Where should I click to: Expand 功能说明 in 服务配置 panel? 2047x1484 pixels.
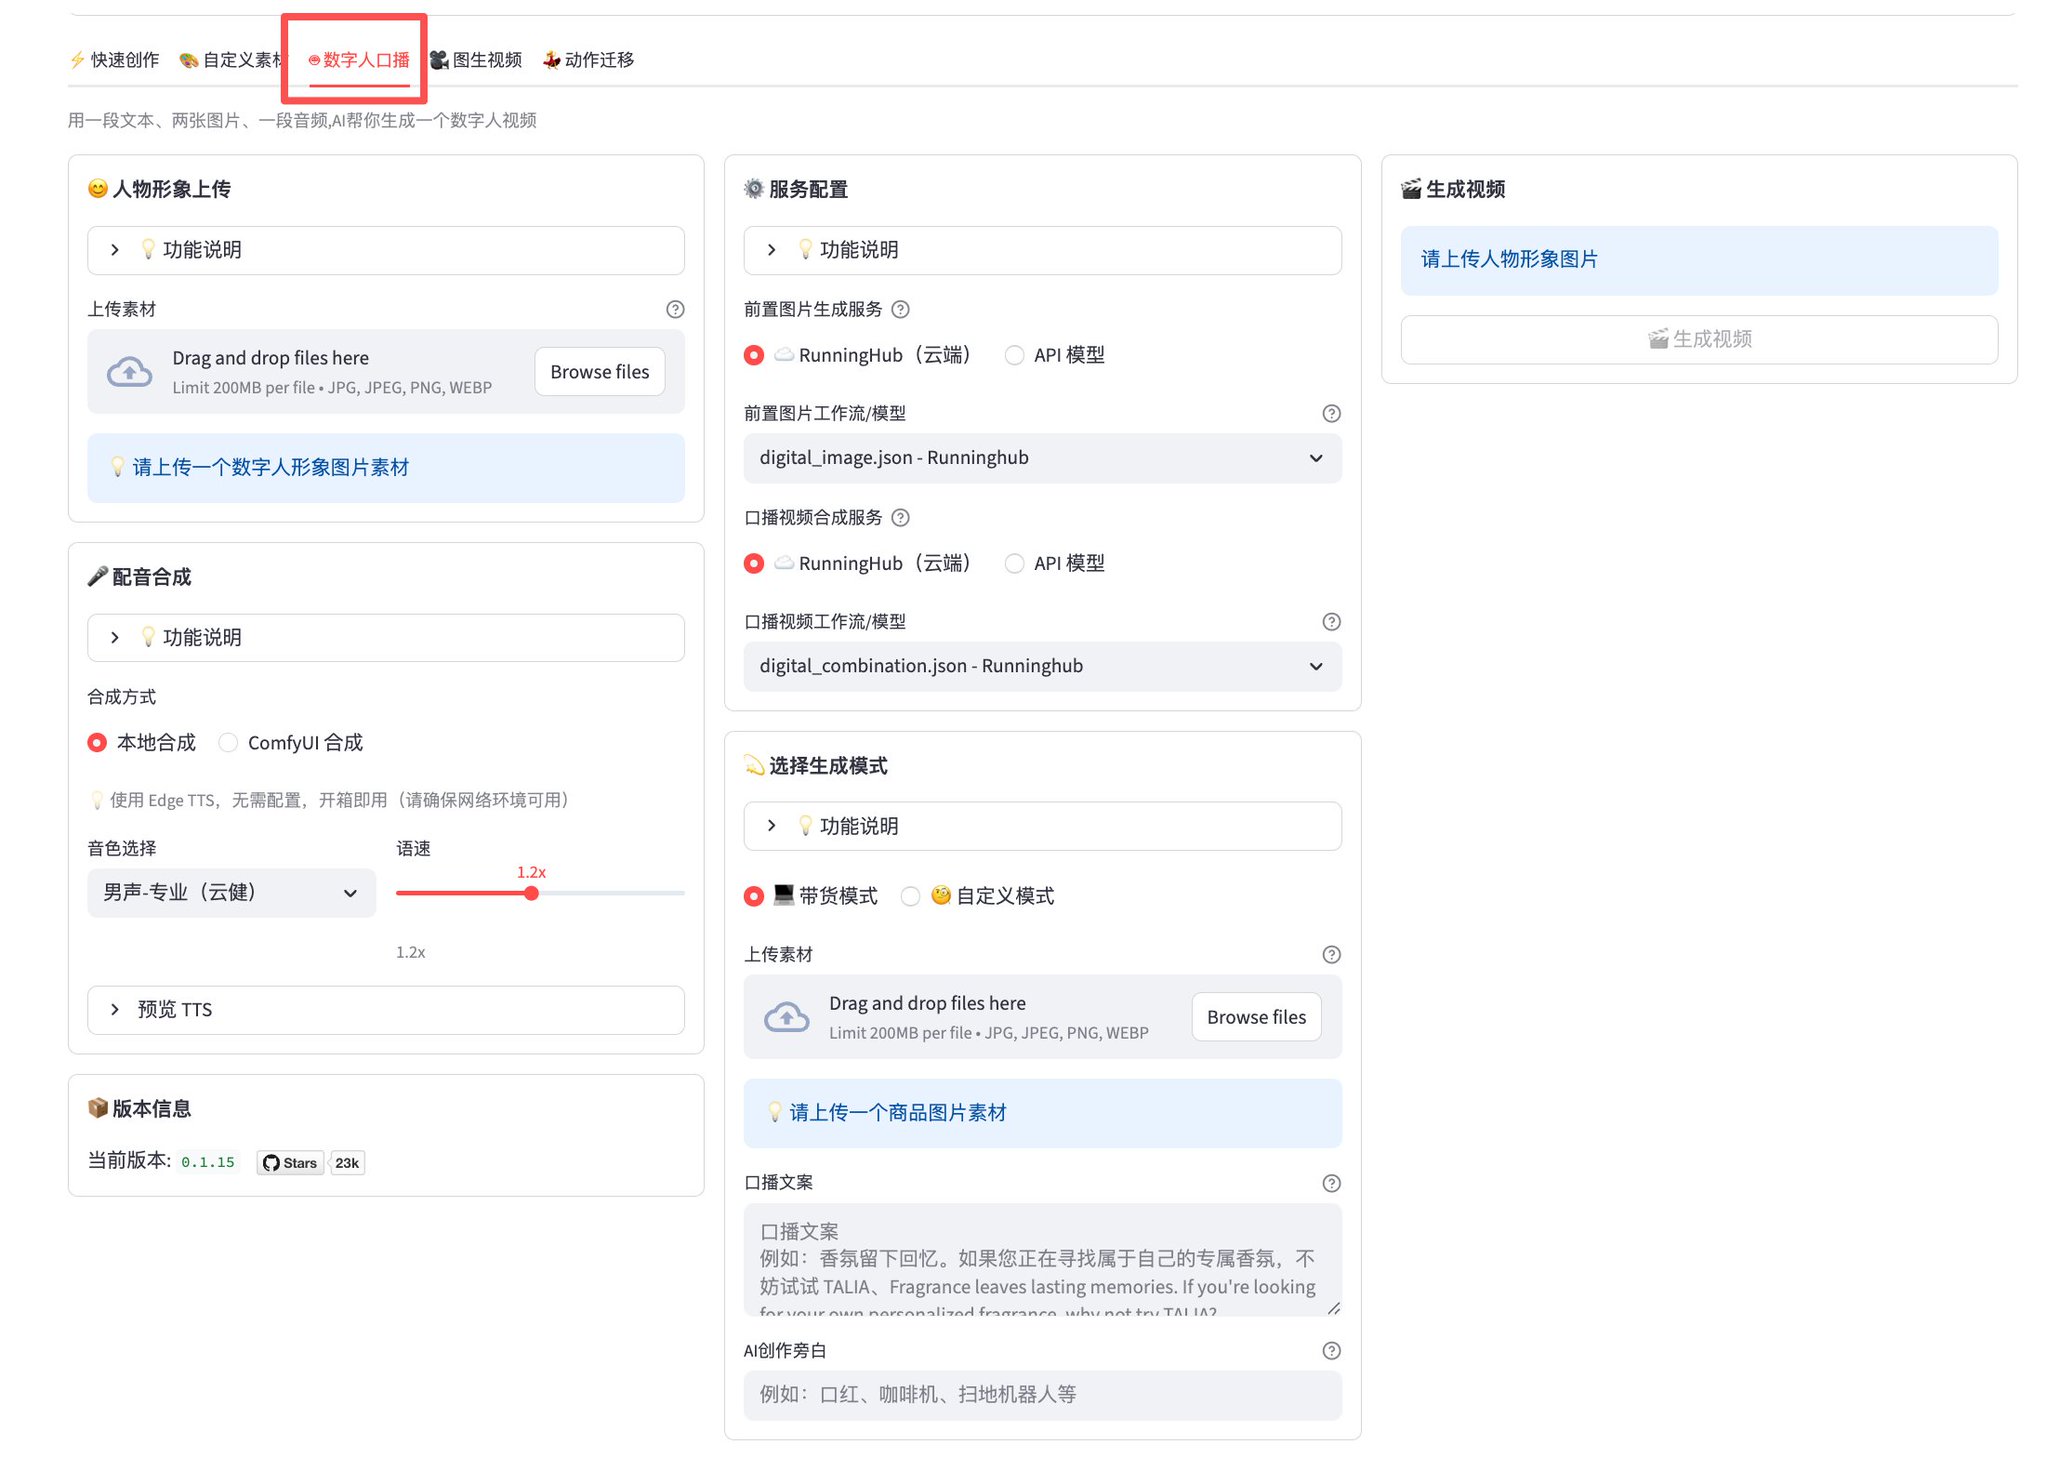point(1042,250)
